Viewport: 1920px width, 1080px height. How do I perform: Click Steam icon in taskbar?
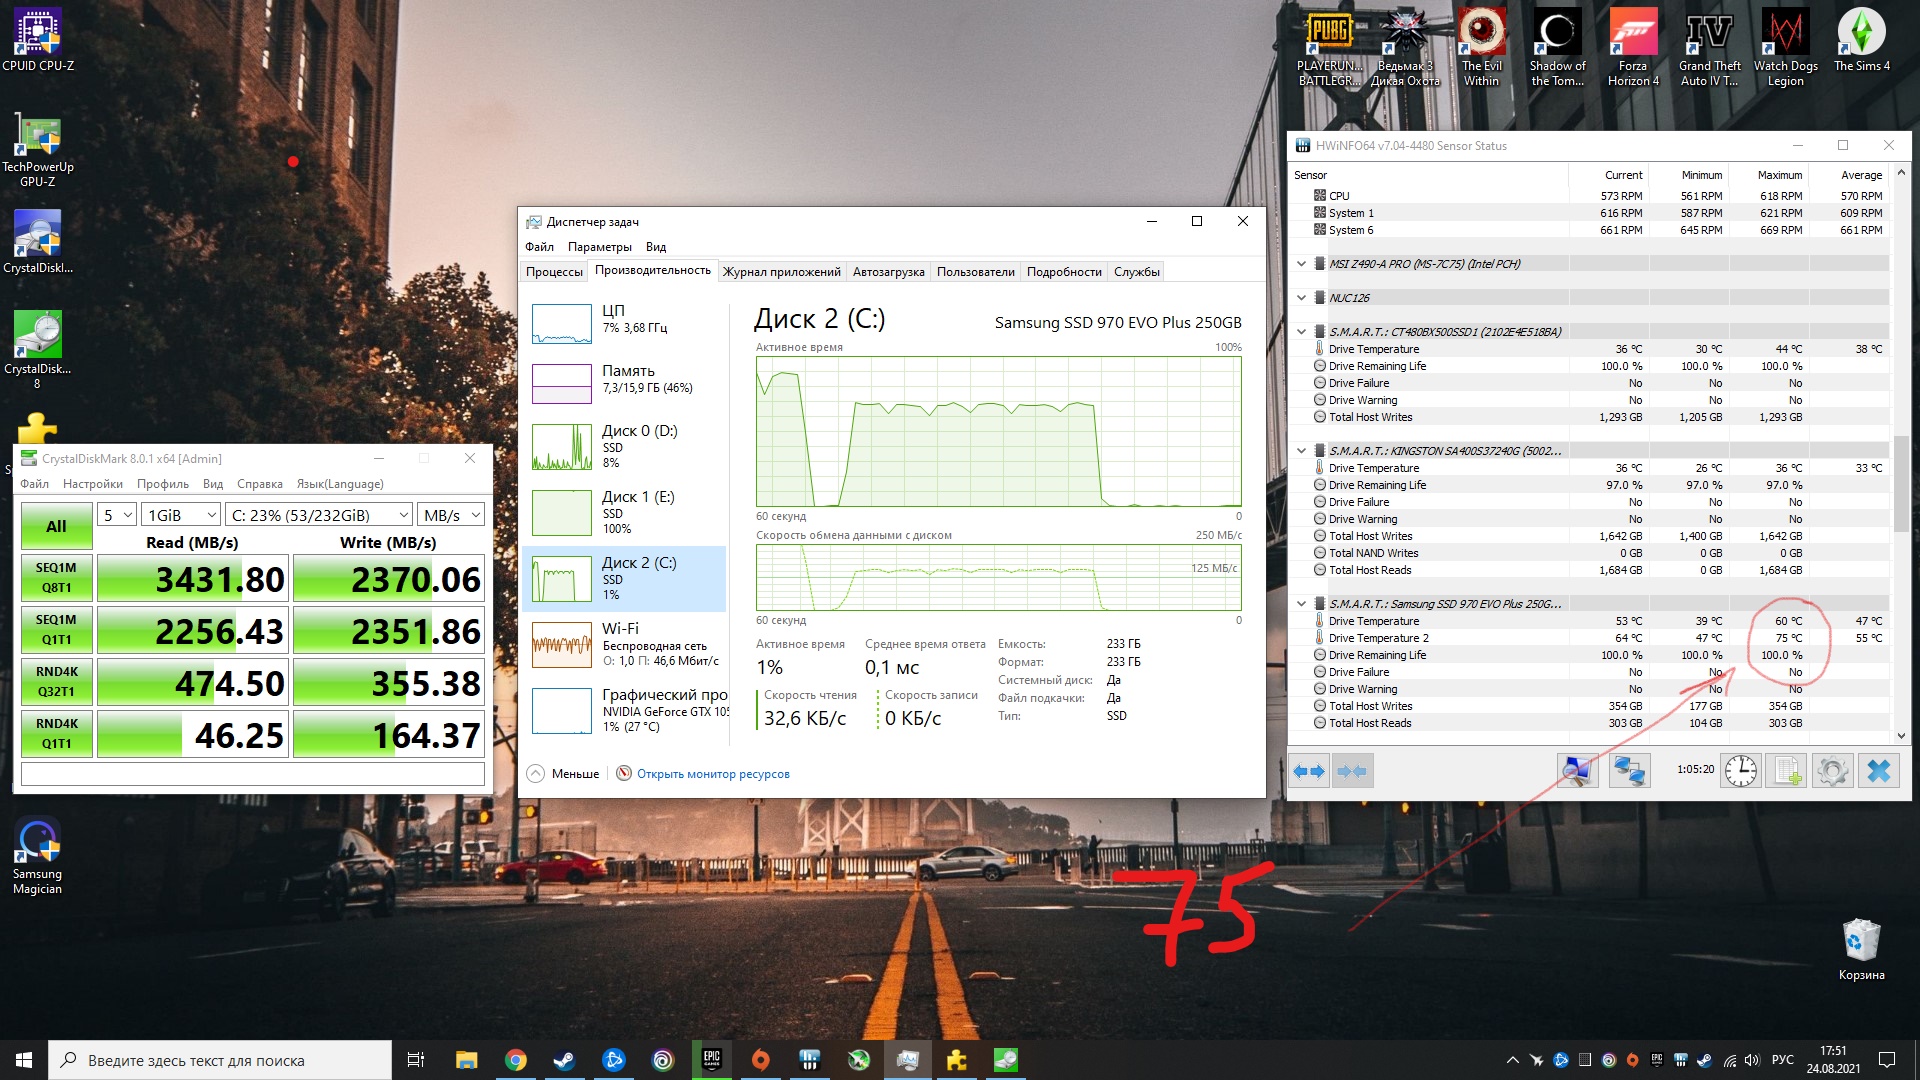[x=564, y=1060]
